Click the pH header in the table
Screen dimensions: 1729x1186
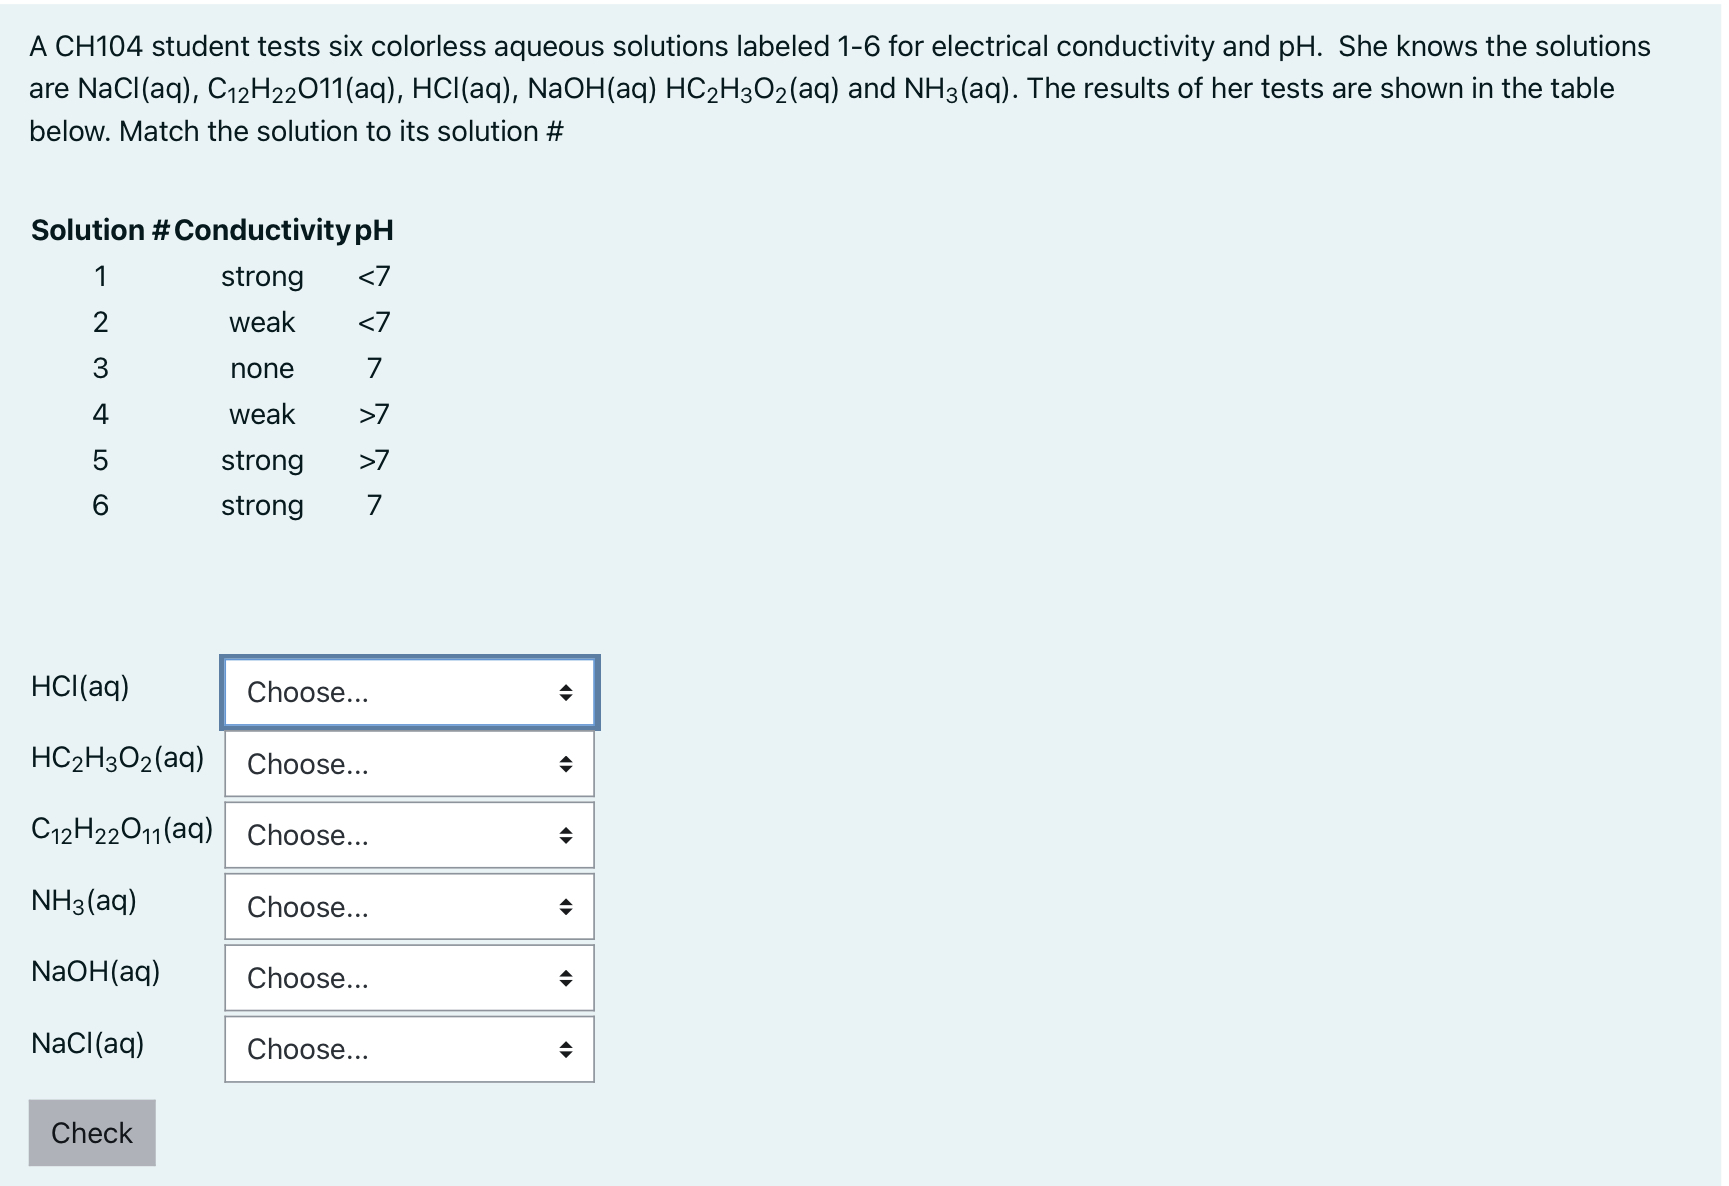coord(375,230)
